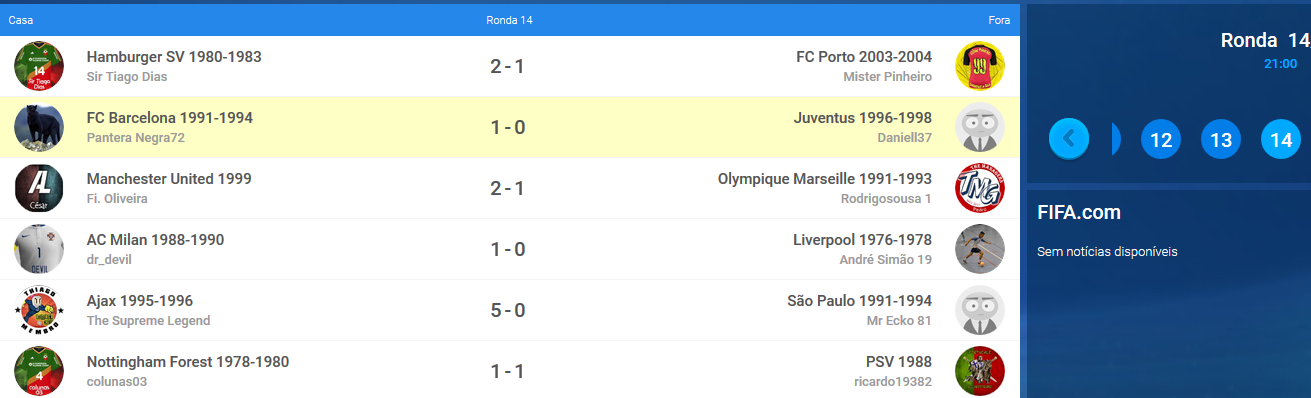Image resolution: width=1311 pixels, height=398 pixels.
Task: Open Hamburger SV vs FC Porto score
Action: tap(507, 67)
